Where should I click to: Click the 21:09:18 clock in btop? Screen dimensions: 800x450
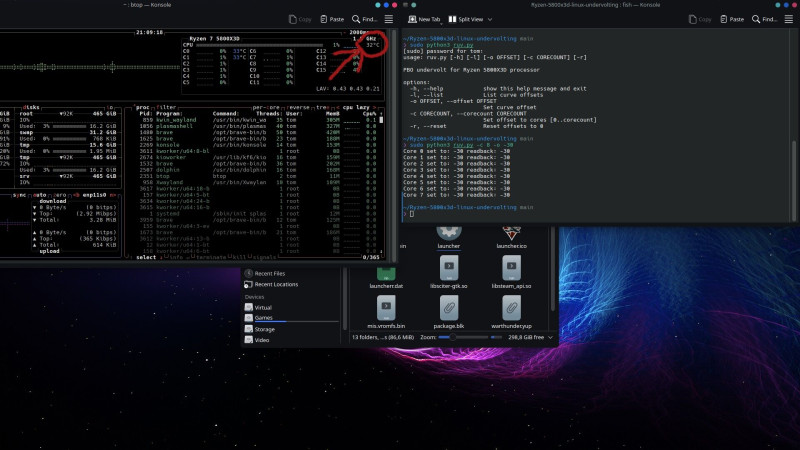pos(149,32)
